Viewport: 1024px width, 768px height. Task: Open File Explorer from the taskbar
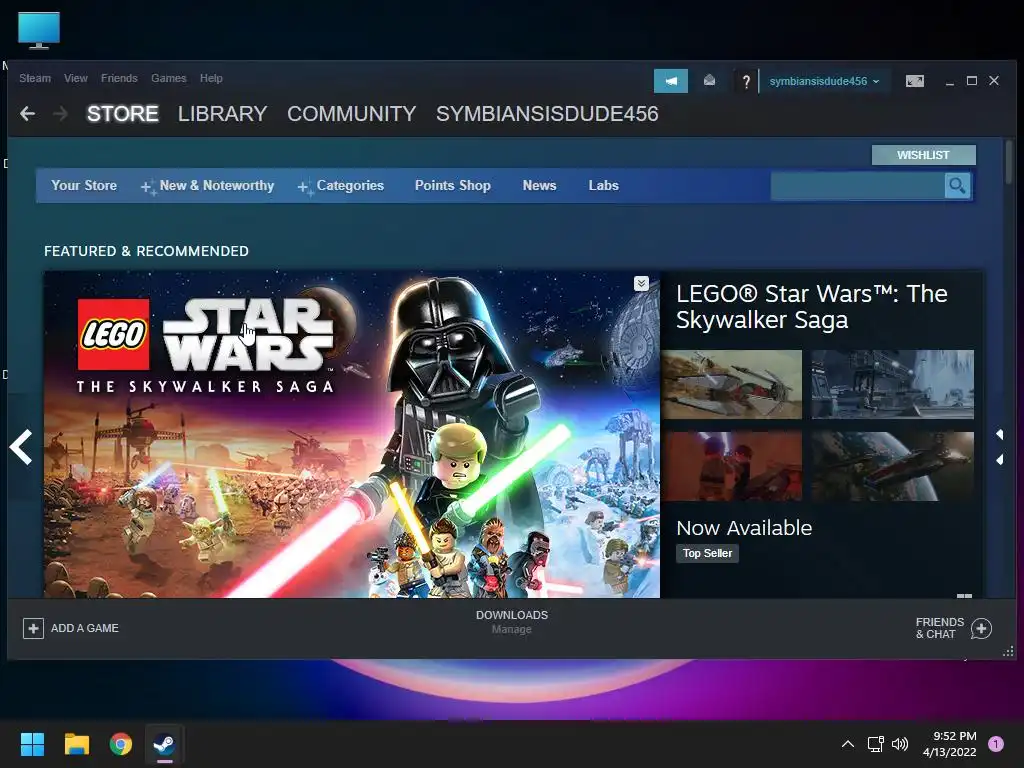[76, 744]
